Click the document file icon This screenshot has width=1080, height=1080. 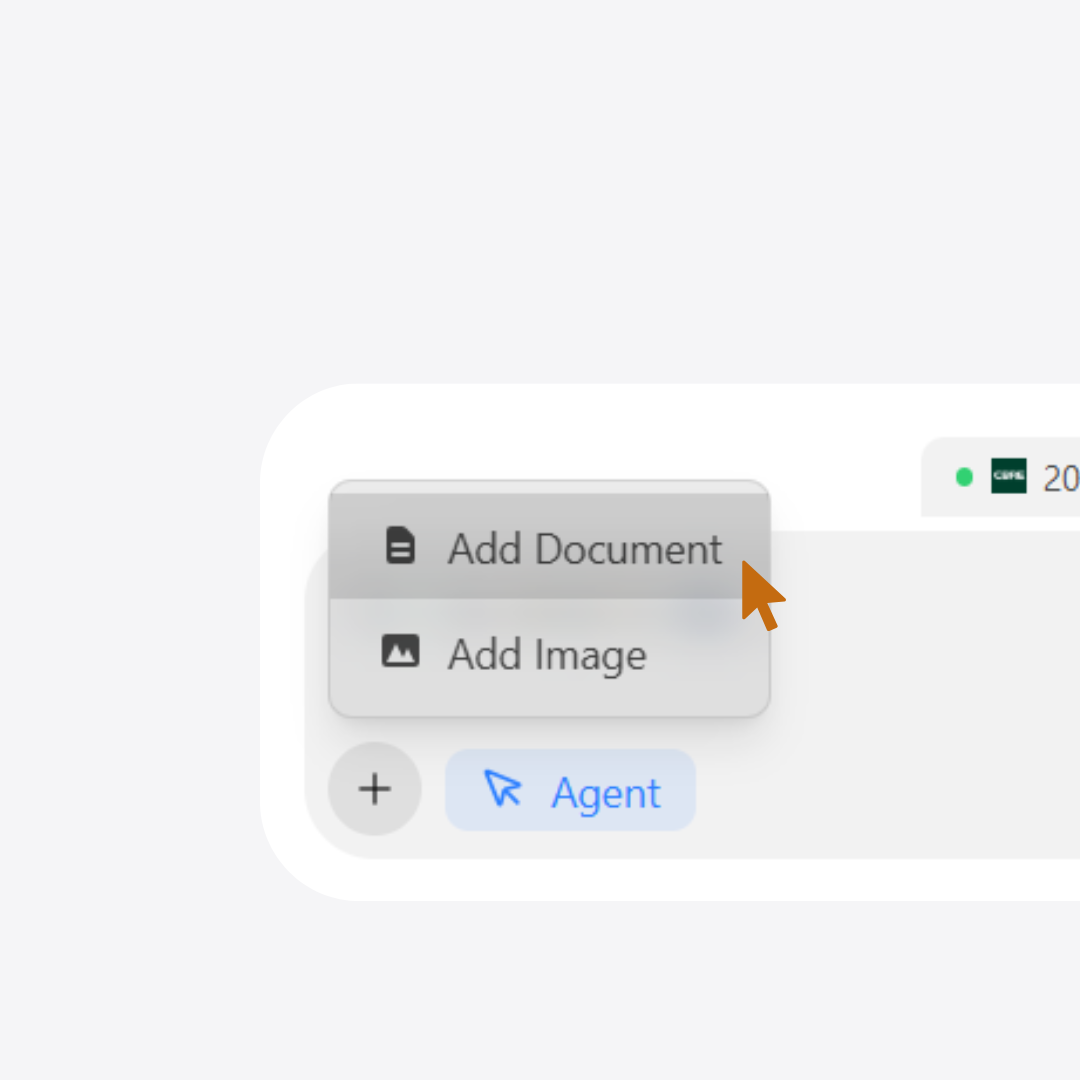[x=400, y=546]
